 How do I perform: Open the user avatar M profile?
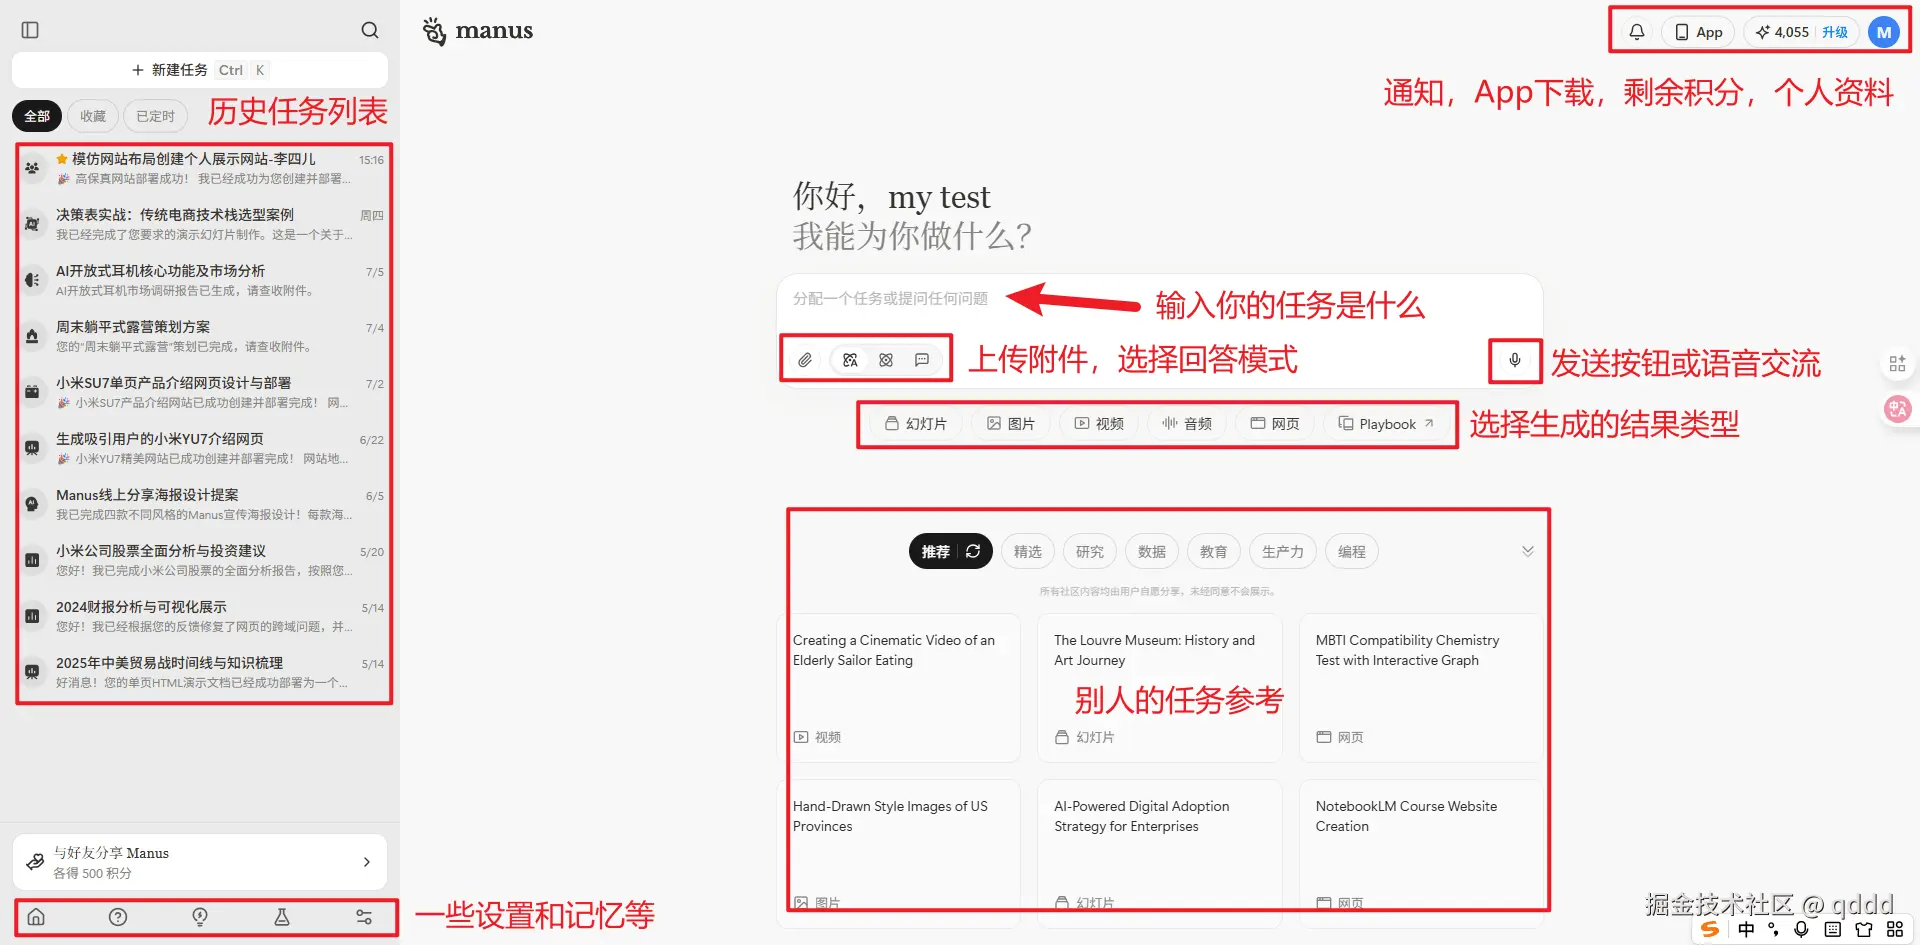1884,32
